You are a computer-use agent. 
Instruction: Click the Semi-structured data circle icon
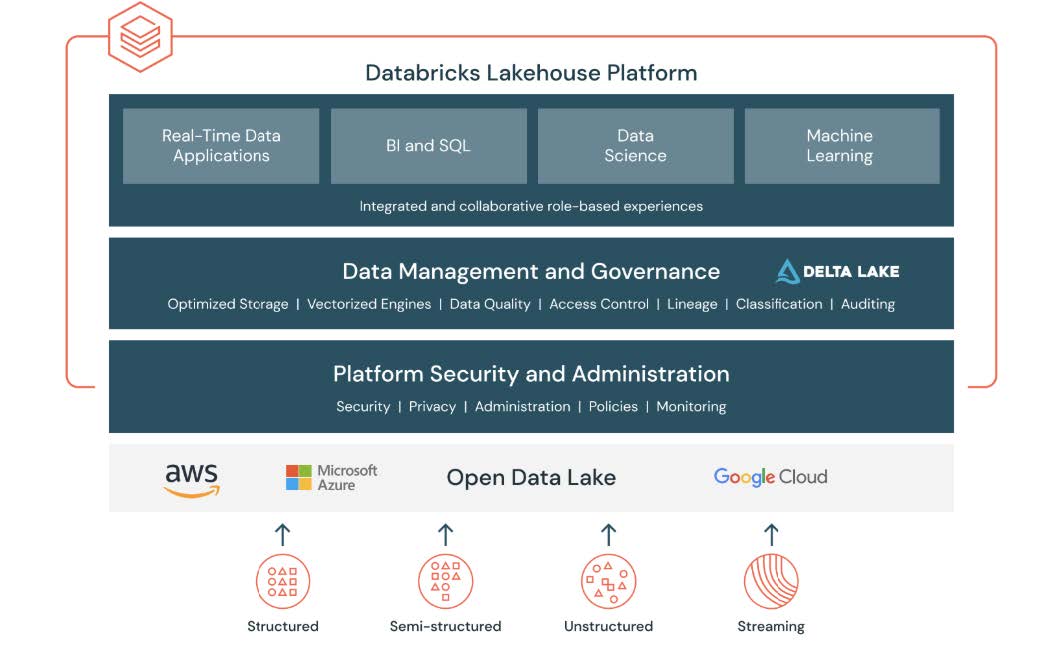pos(446,581)
